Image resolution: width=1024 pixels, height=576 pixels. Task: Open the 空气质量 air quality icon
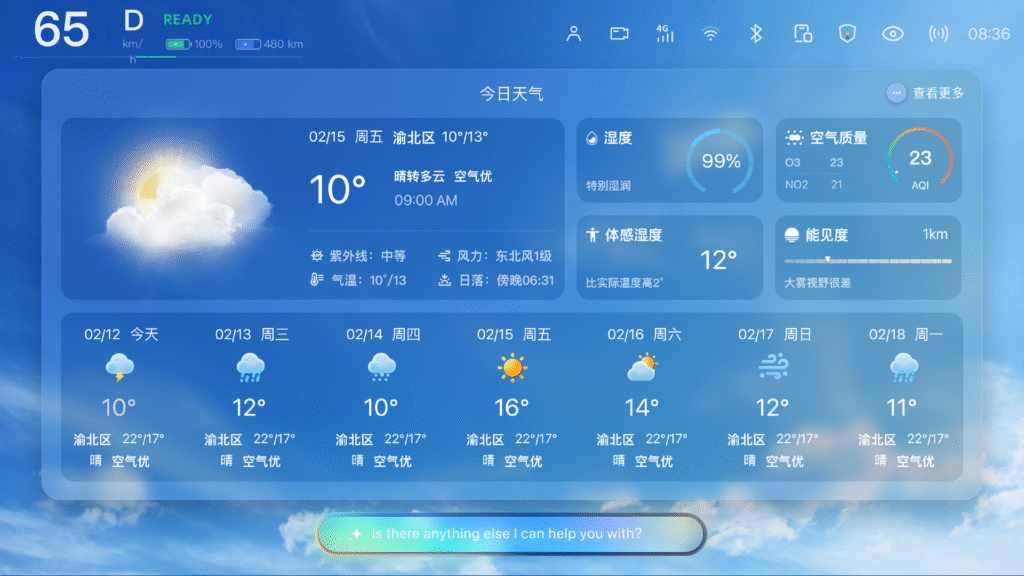click(794, 138)
